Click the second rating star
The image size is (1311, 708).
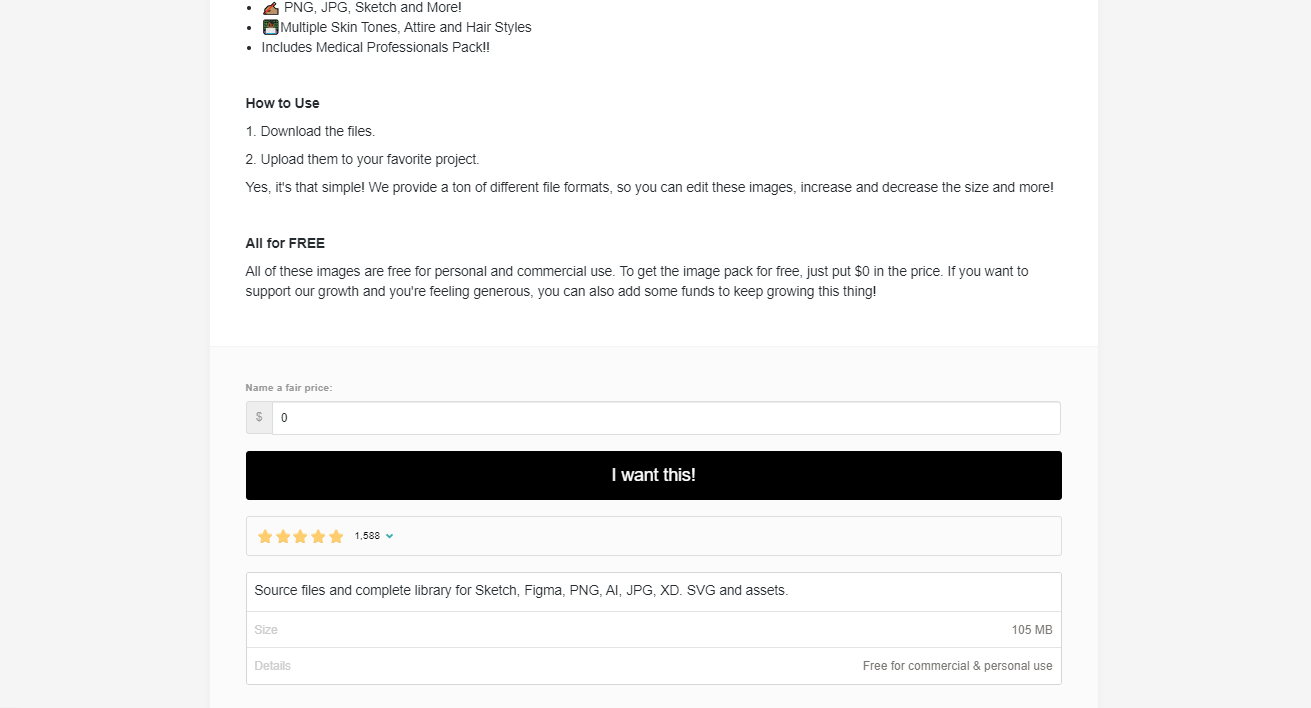(x=283, y=536)
